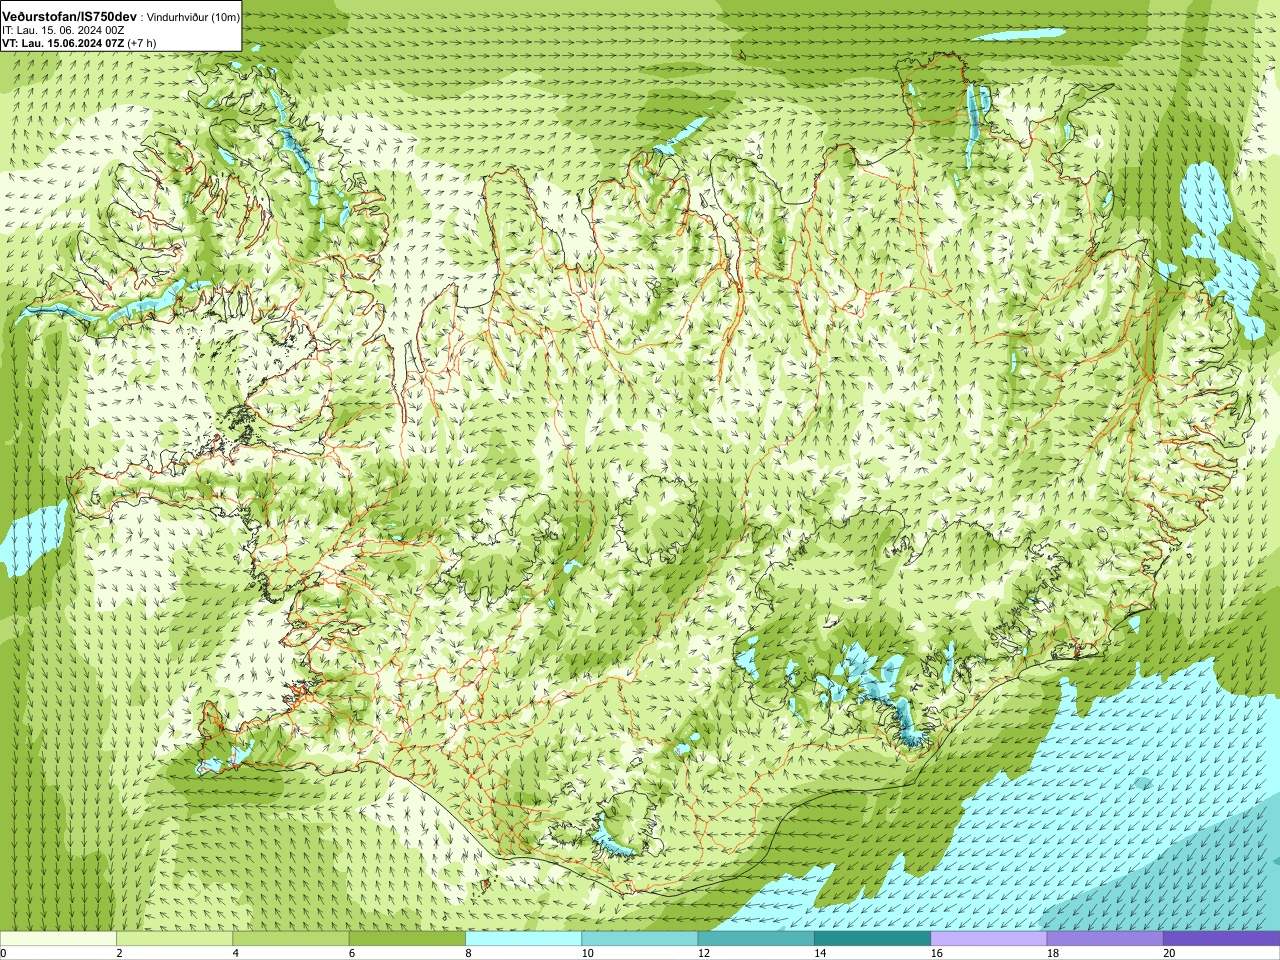This screenshot has width=1280, height=960.
Task: Click the 16–18 light purple legend band
Action: [x=989, y=939]
